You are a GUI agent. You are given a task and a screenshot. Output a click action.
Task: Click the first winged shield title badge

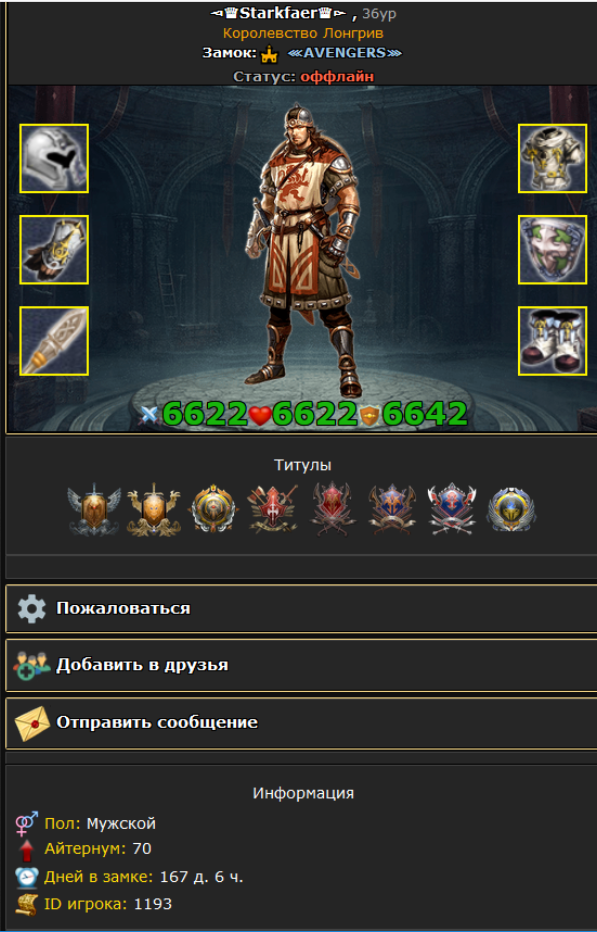click(x=94, y=510)
